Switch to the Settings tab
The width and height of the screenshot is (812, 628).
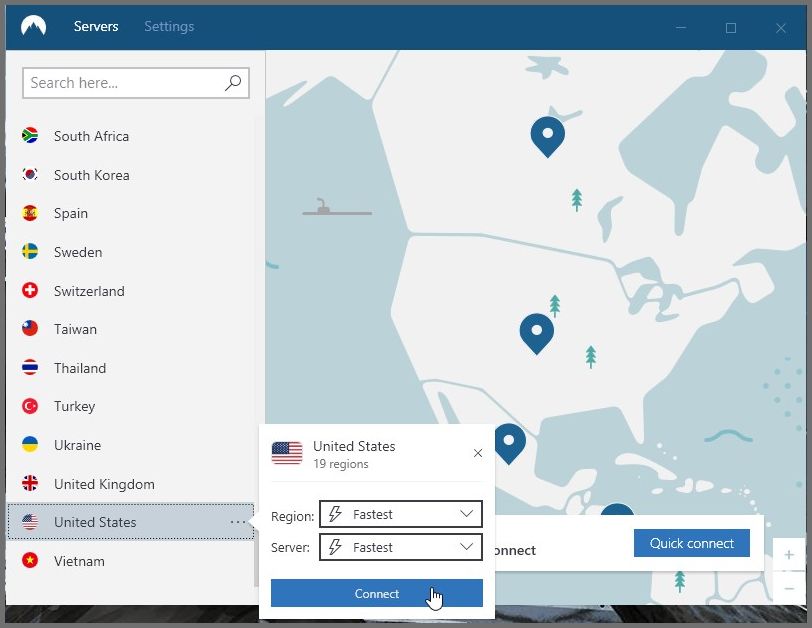(169, 26)
